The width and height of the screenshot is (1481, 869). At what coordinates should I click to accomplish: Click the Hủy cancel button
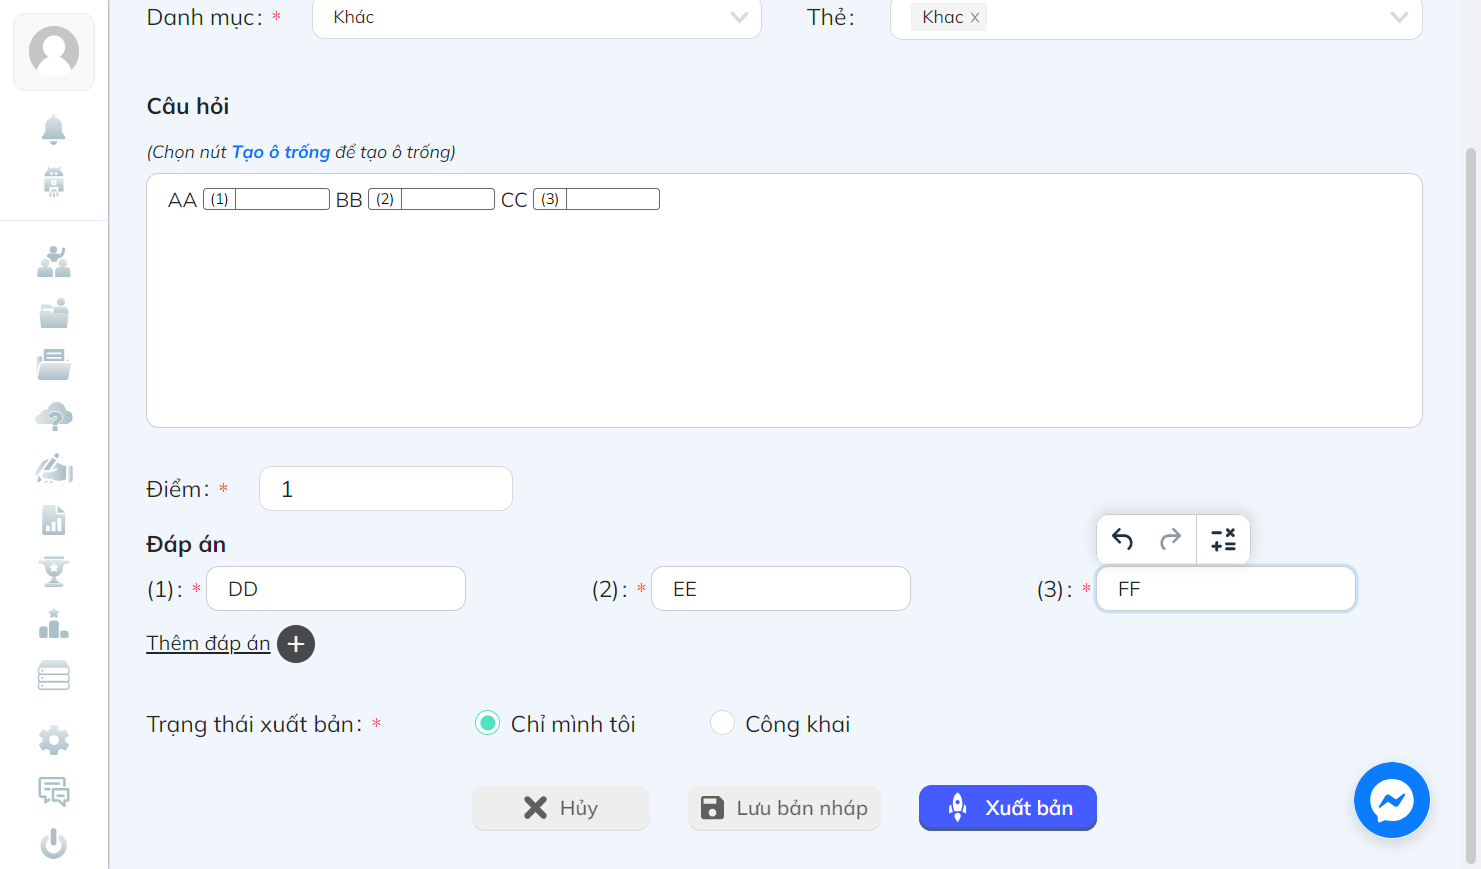tap(561, 808)
